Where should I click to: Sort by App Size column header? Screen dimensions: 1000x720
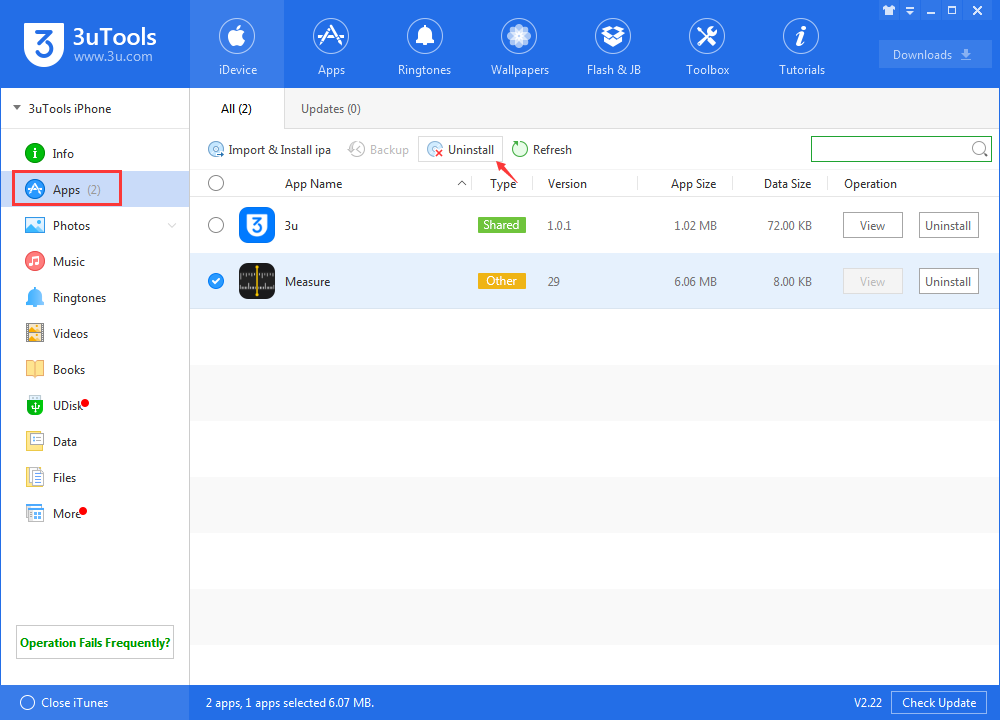point(693,184)
